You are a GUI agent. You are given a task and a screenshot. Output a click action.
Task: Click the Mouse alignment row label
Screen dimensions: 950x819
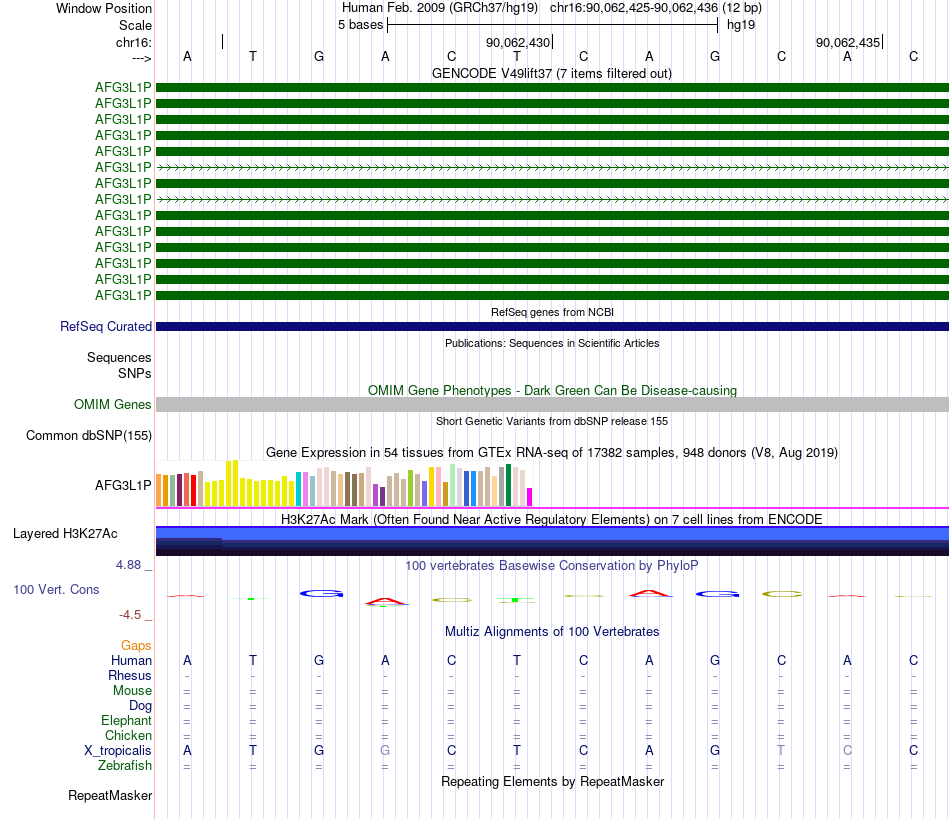click(x=132, y=691)
